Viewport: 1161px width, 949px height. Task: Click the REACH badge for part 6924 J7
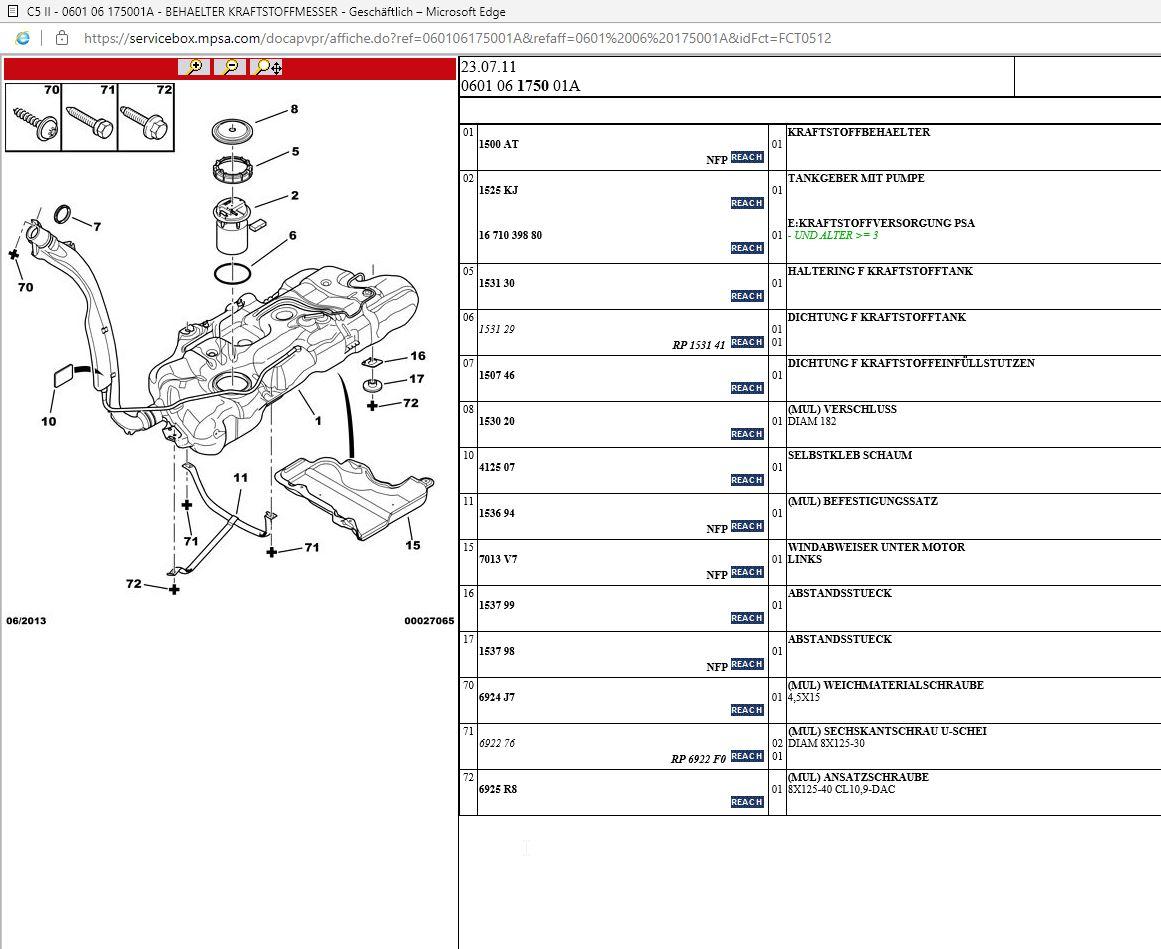click(x=747, y=710)
